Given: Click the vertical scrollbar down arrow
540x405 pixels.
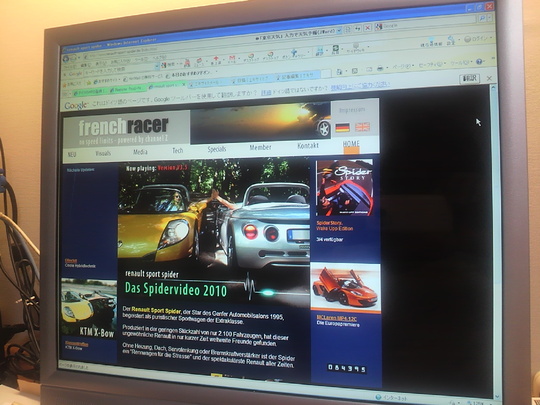Looking at the screenshot, I should coord(497,397).
